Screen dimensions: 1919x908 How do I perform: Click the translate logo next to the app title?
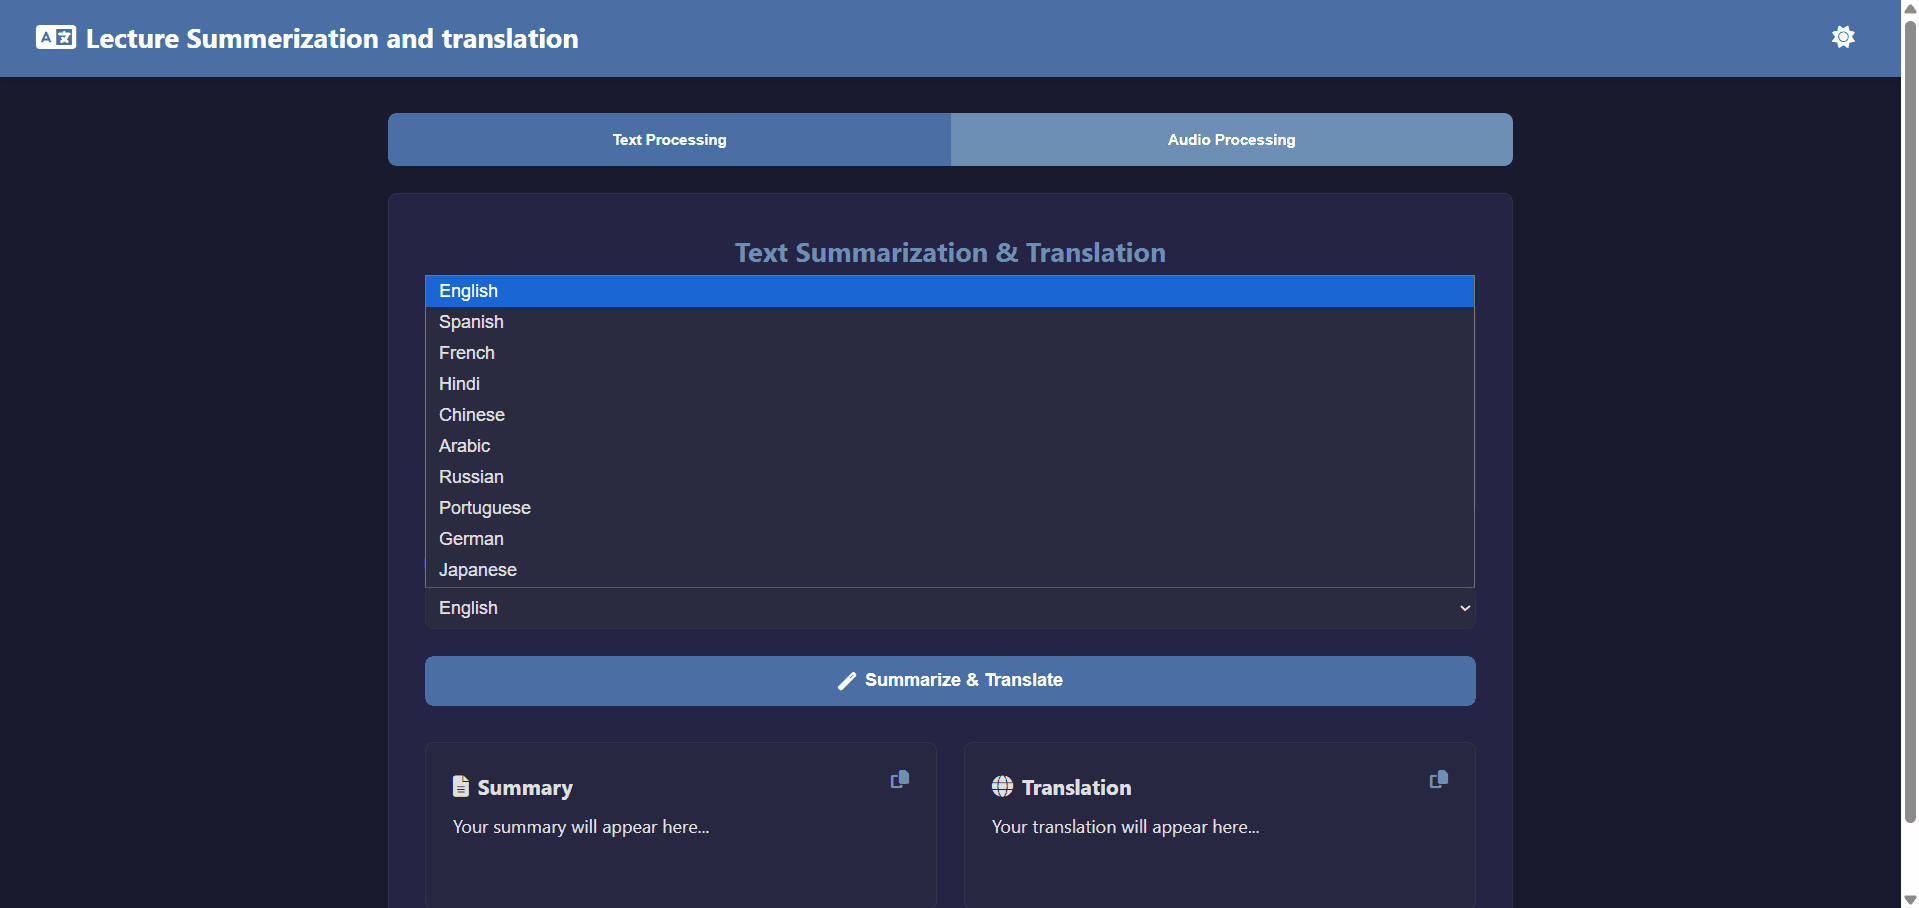[x=55, y=37]
